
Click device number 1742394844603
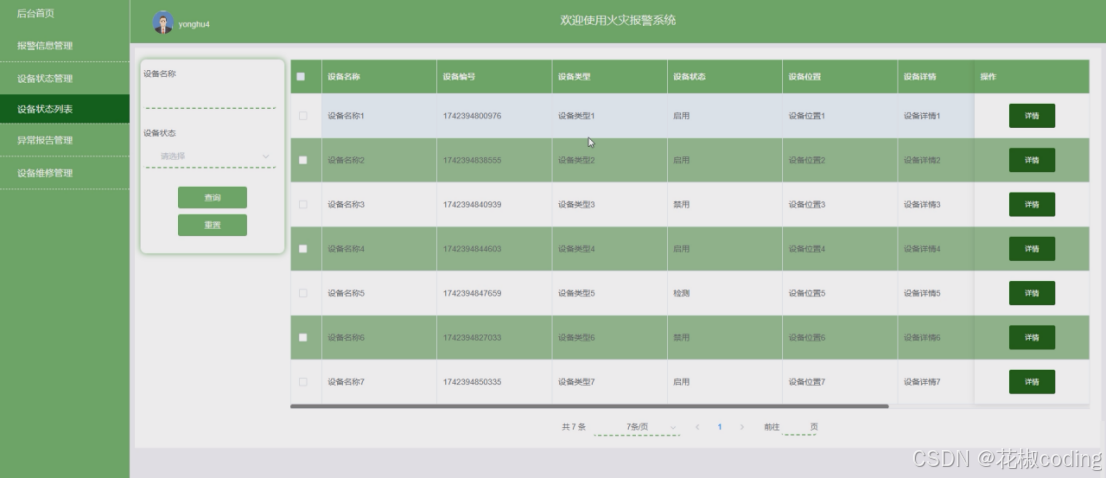472,249
